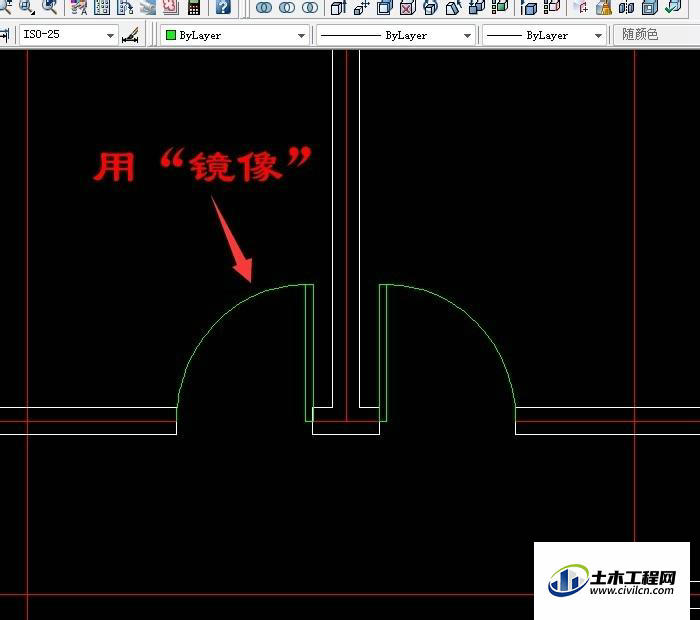The height and width of the screenshot is (620, 700).
Task: Select the Subtract solid editing tool
Action: pyautogui.click(x=287, y=7)
